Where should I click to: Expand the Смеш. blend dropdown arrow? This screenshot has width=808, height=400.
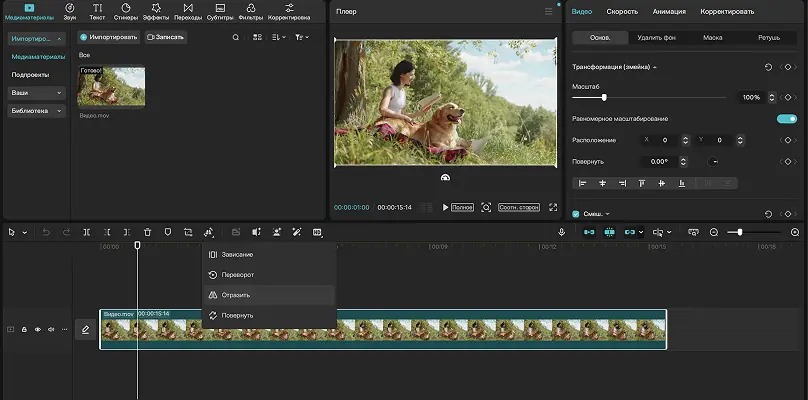608,214
